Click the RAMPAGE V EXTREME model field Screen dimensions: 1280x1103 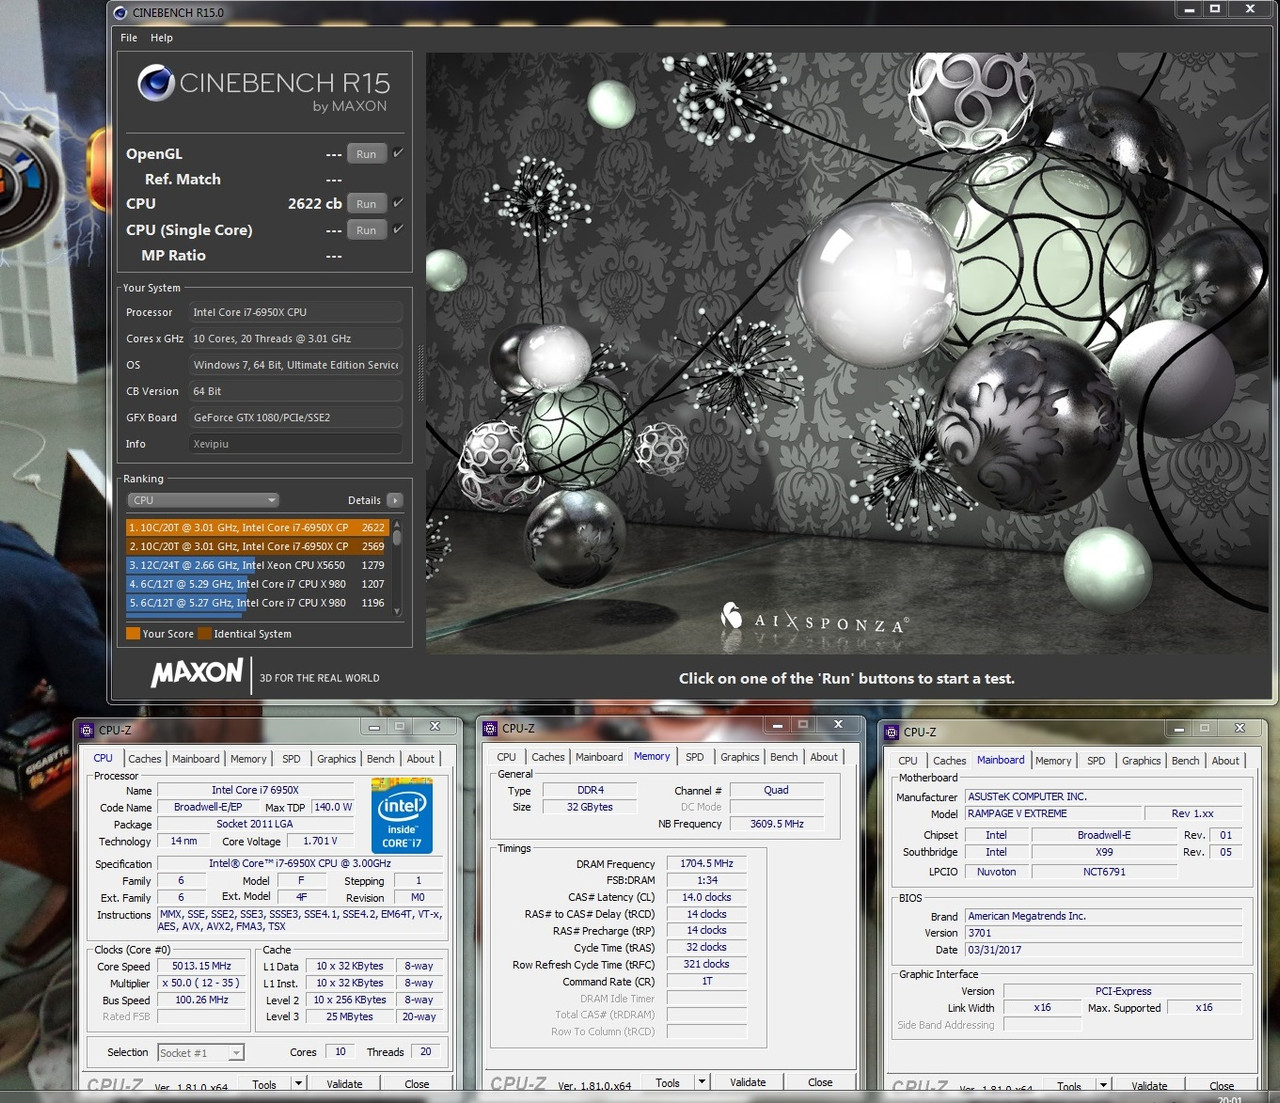point(1052,813)
